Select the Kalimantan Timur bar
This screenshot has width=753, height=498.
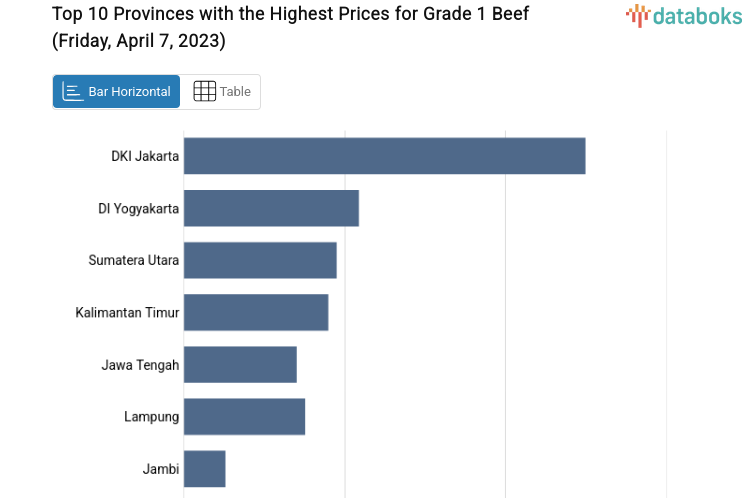click(256, 312)
